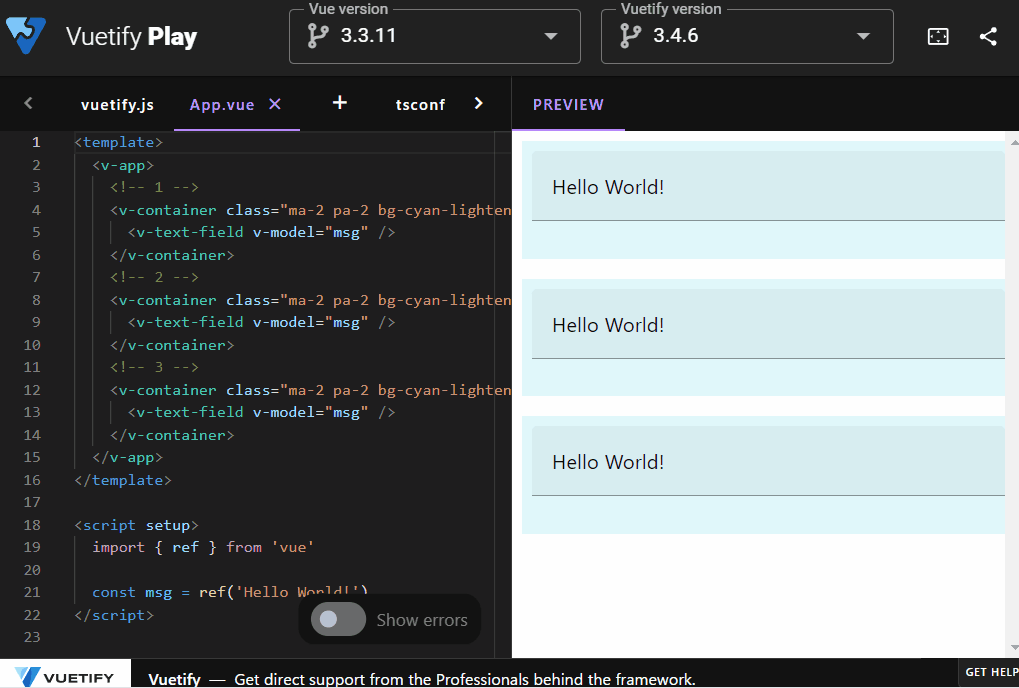
Task: Open the tsconf tab
Action: tap(420, 103)
